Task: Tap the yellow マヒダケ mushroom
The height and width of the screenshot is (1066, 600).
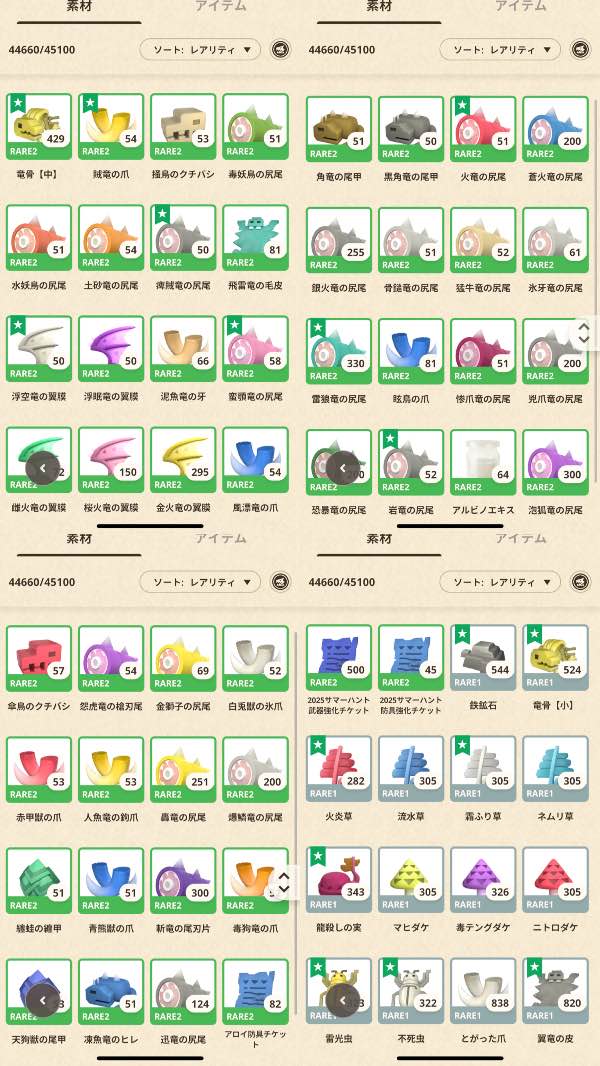Action: (x=411, y=880)
